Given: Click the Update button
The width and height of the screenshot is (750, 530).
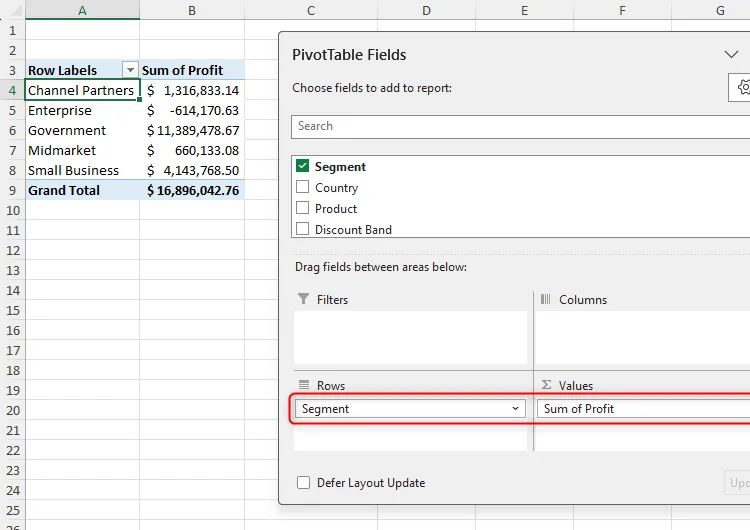Looking at the screenshot, I should (x=737, y=483).
